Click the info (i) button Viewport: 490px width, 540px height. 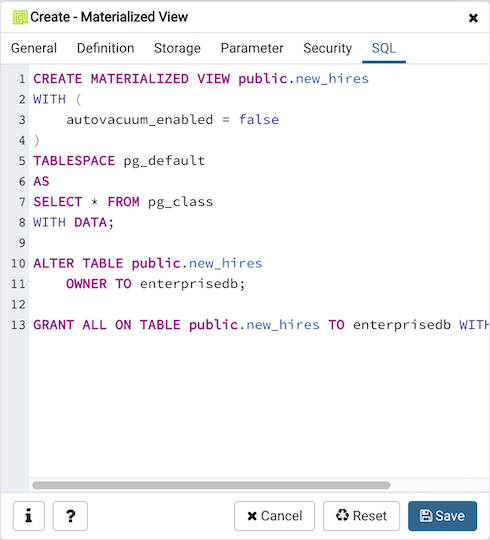[x=29, y=516]
